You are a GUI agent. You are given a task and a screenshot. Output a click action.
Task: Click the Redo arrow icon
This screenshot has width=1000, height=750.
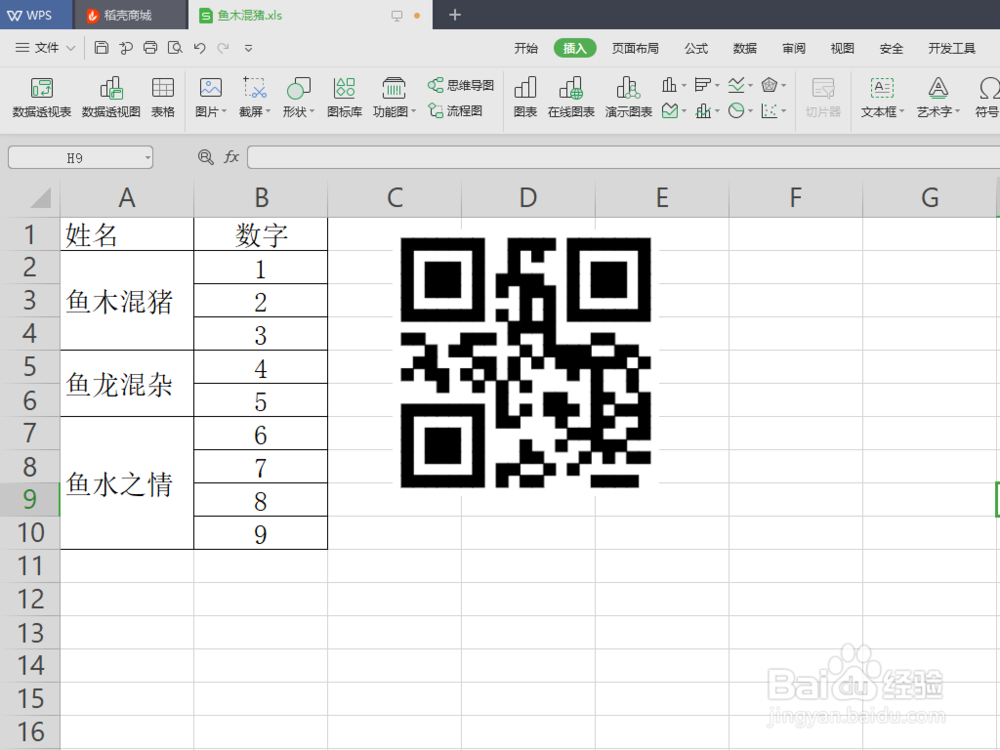(x=223, y=48)
